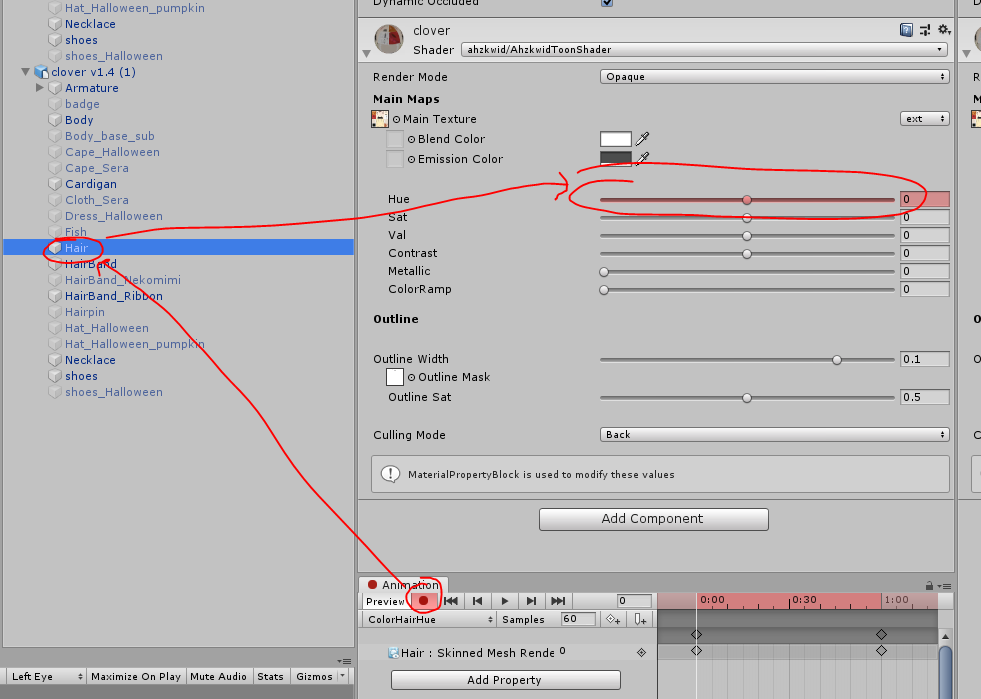The image size is (981, 699).
Task: Collapse the clover v1.4 (1) hierarchy node
Action: click(x=26, y=71)
